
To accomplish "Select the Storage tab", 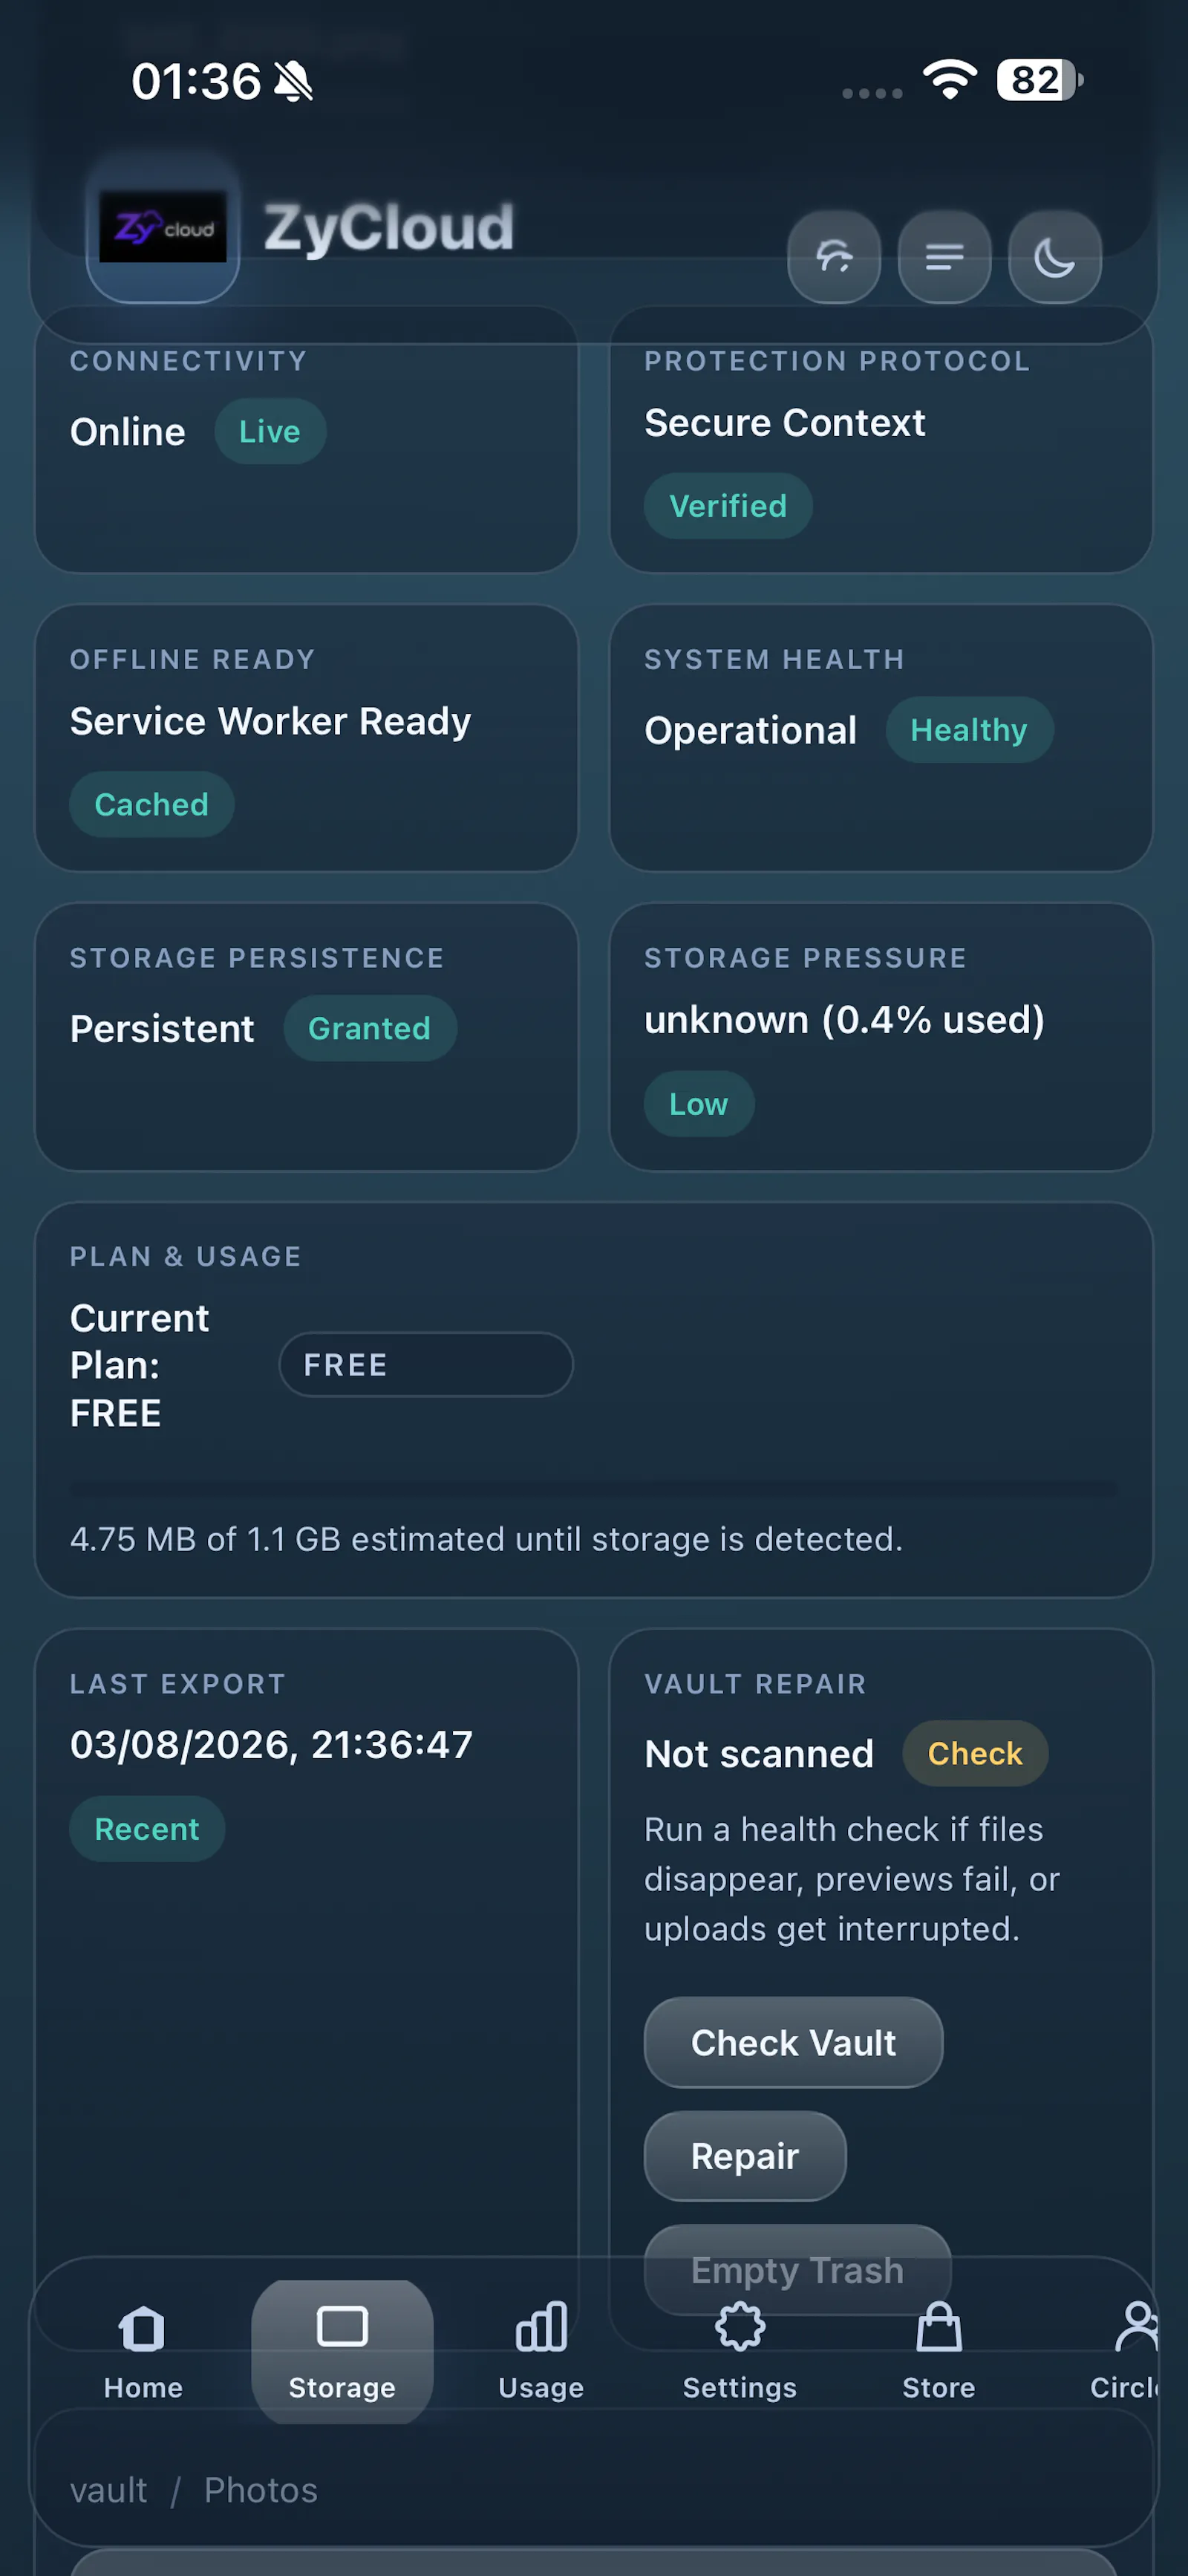I will click(342, 2351).
